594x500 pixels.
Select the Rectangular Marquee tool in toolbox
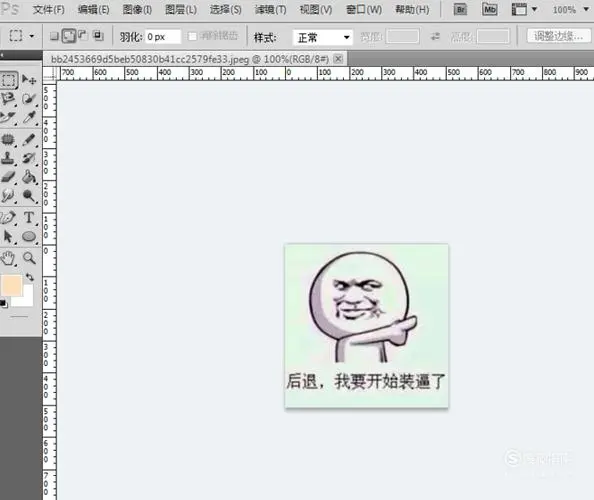point(8,80)
